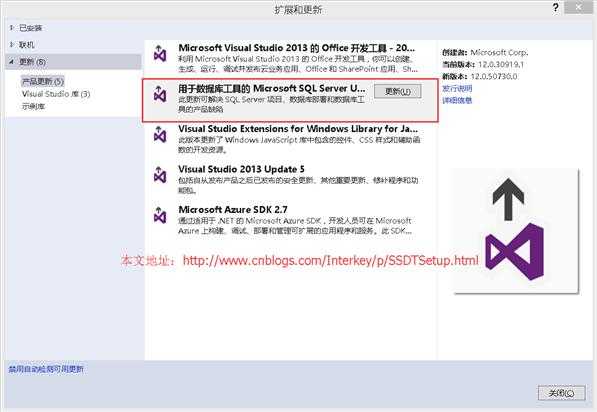
Task: Click the Visual Studio 2013 Update 5 icon
Action: coord(160,175)
